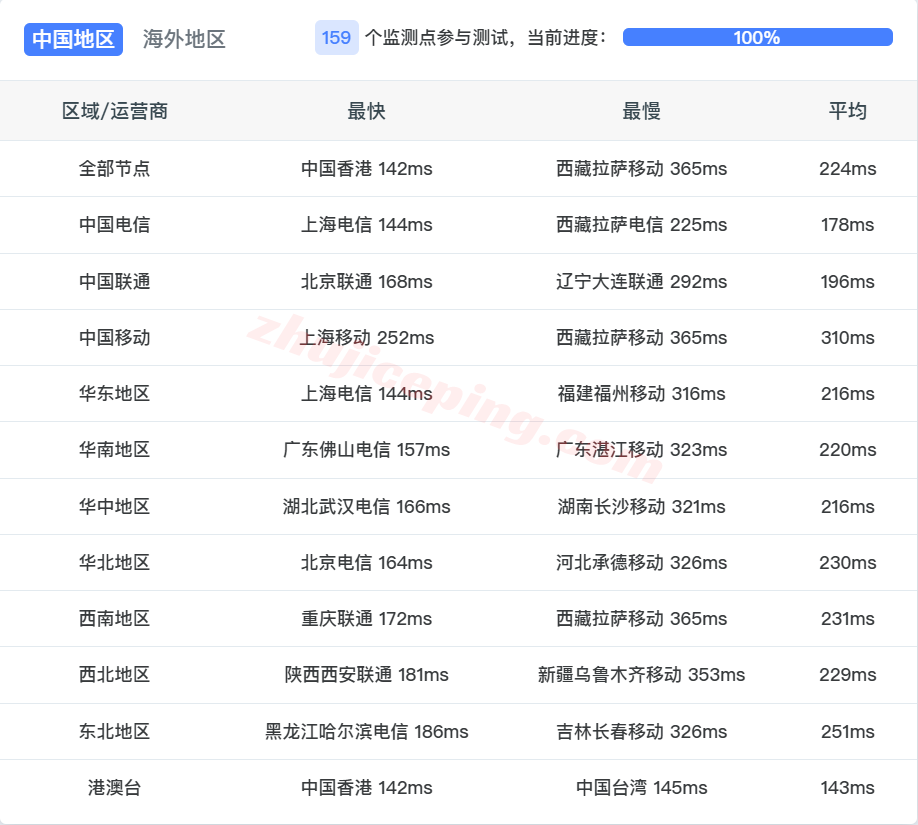This screenshot has width=918, height=825.
Task: Click the 上海电信 144ms result cell
Action: (367, 225)
